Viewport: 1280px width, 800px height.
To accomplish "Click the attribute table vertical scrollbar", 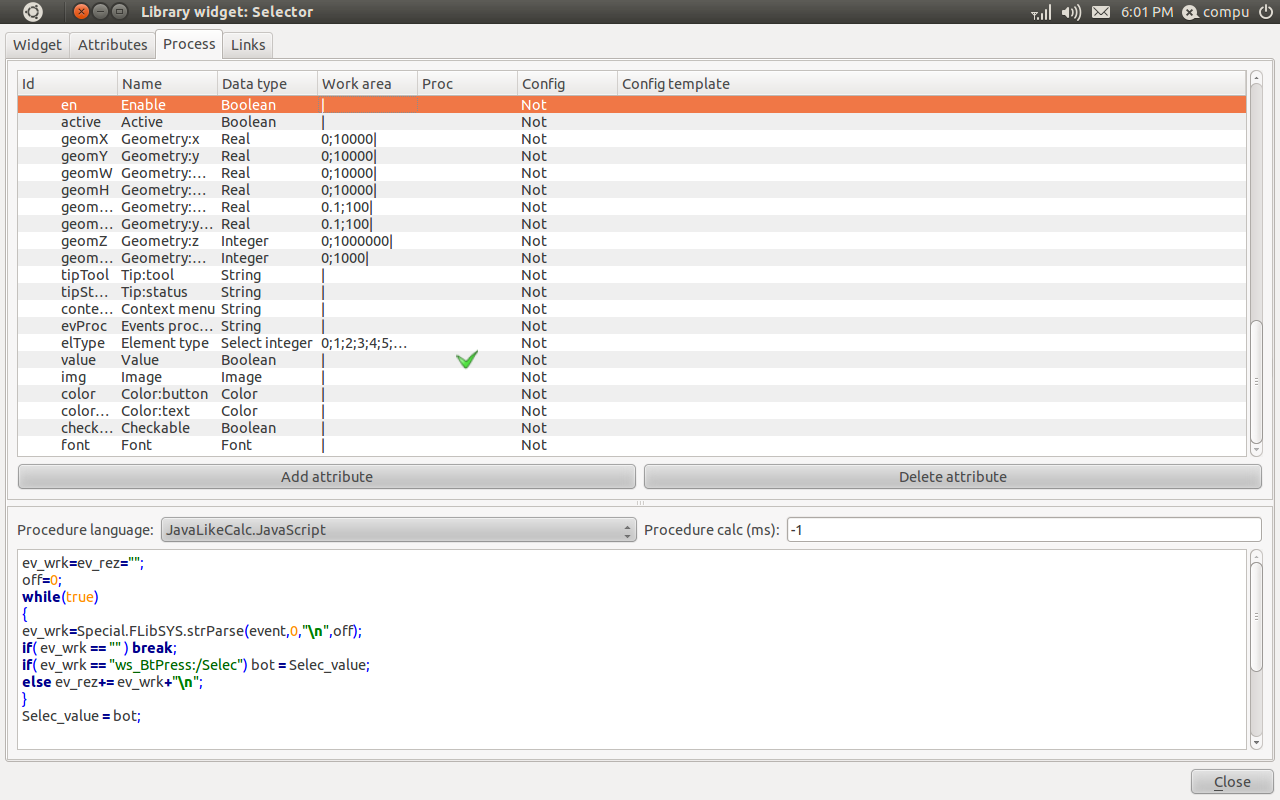I will pyautogui.click(x=1256, y=380).
